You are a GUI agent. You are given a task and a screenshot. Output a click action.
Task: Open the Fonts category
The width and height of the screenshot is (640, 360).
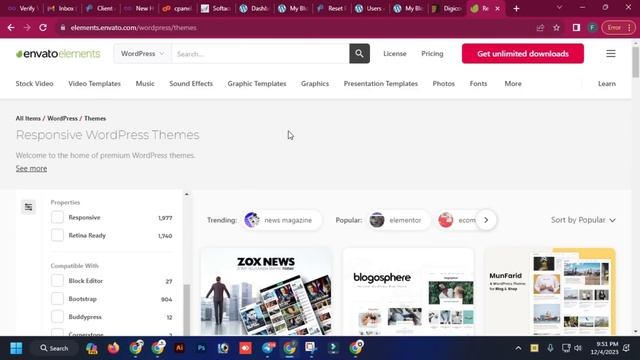point(478,83)
